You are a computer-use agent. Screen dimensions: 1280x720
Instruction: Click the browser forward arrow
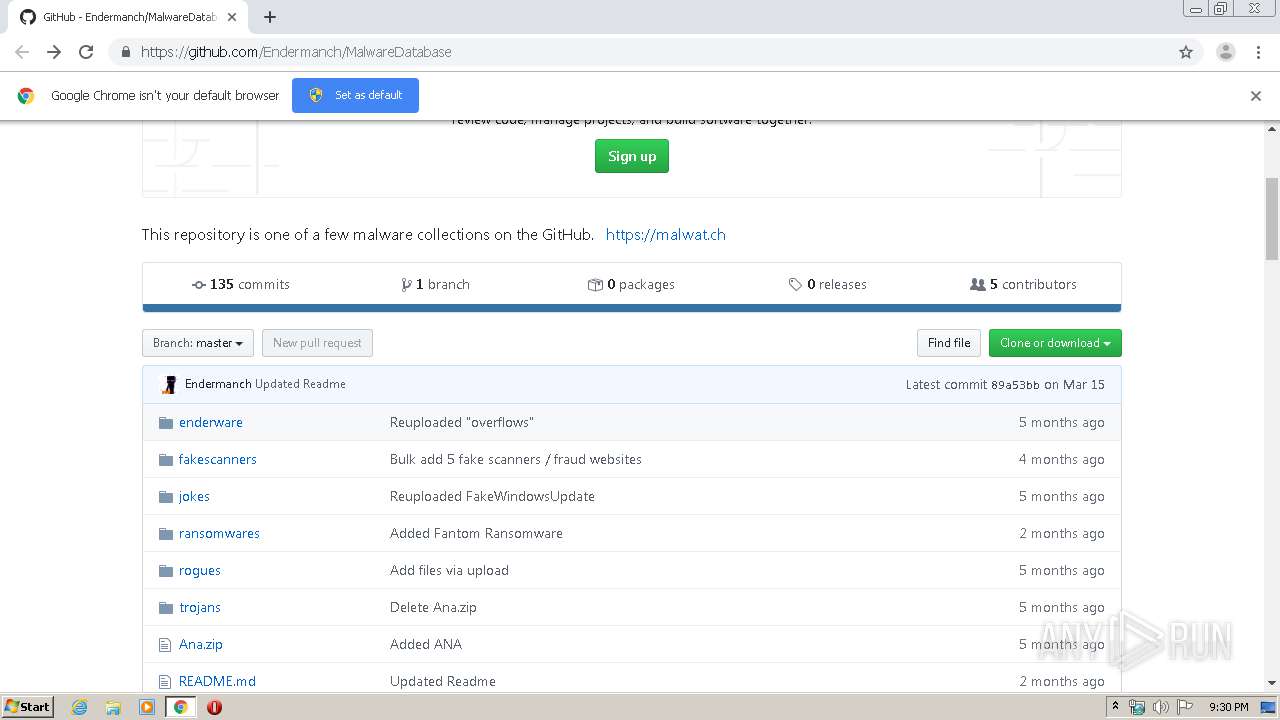[x=54, y=52]
